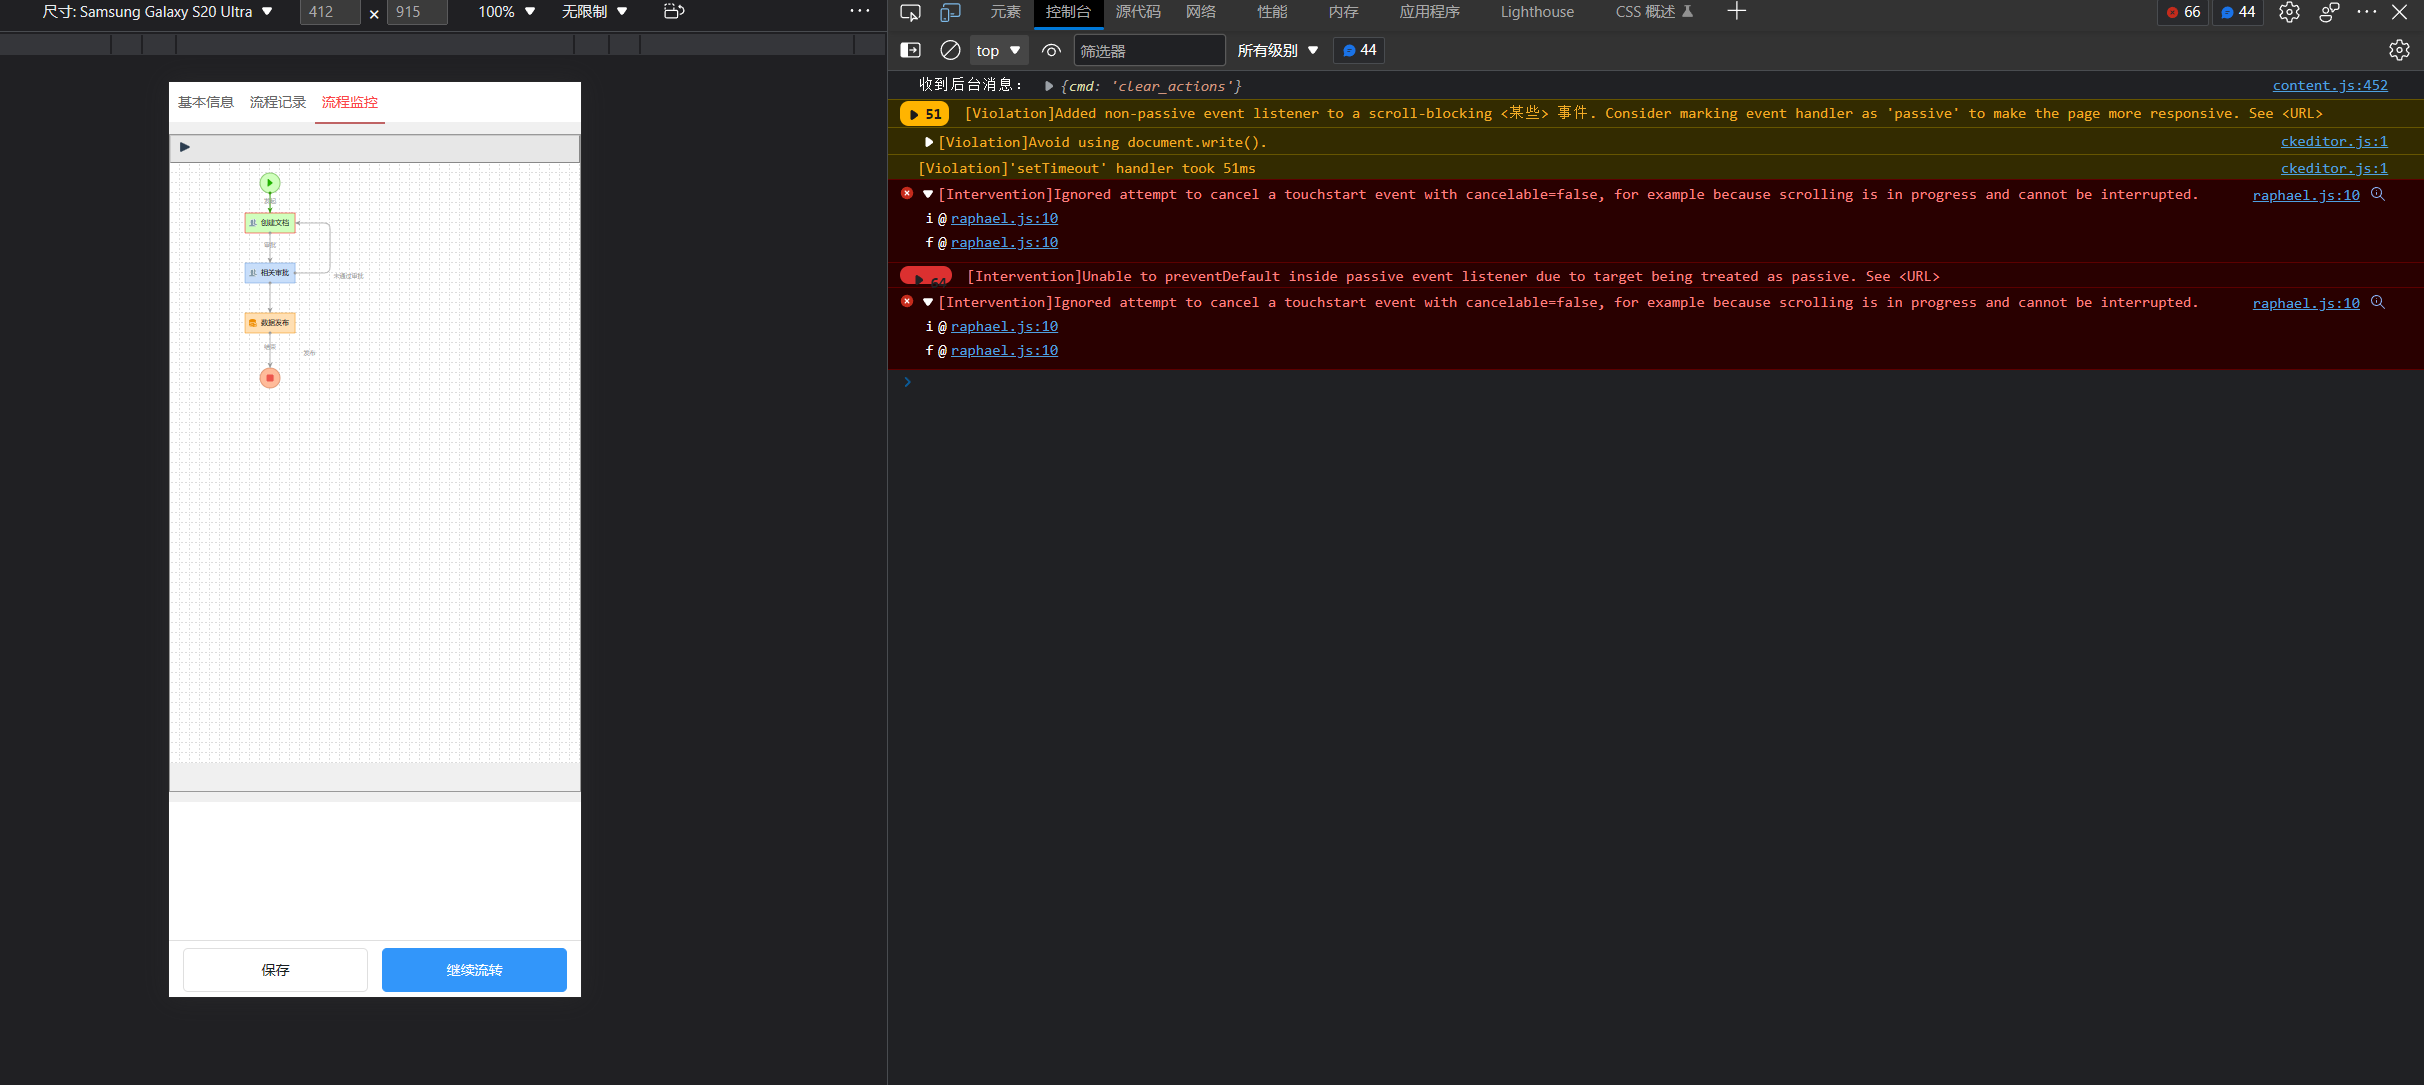Switch to the 网络 tab

tap(1200, 12)
